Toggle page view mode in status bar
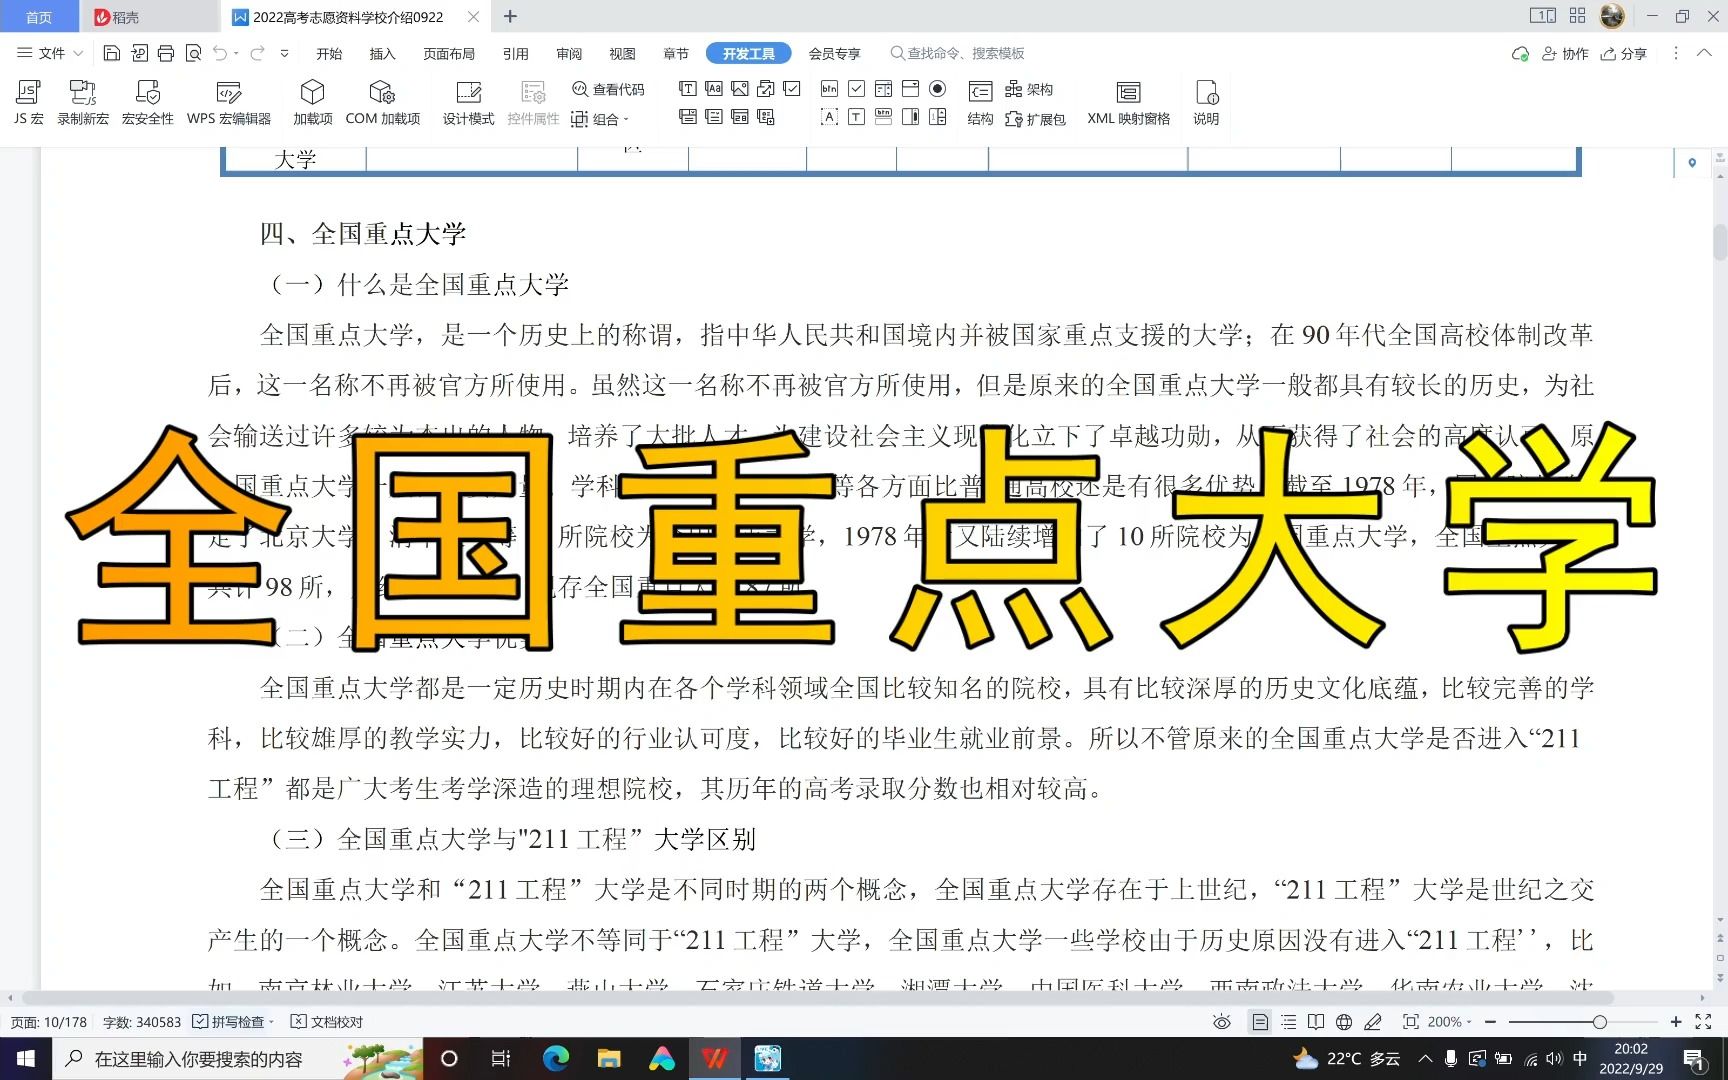This screenshot has height=1080, width=1728. (x=1260, y=1022)
